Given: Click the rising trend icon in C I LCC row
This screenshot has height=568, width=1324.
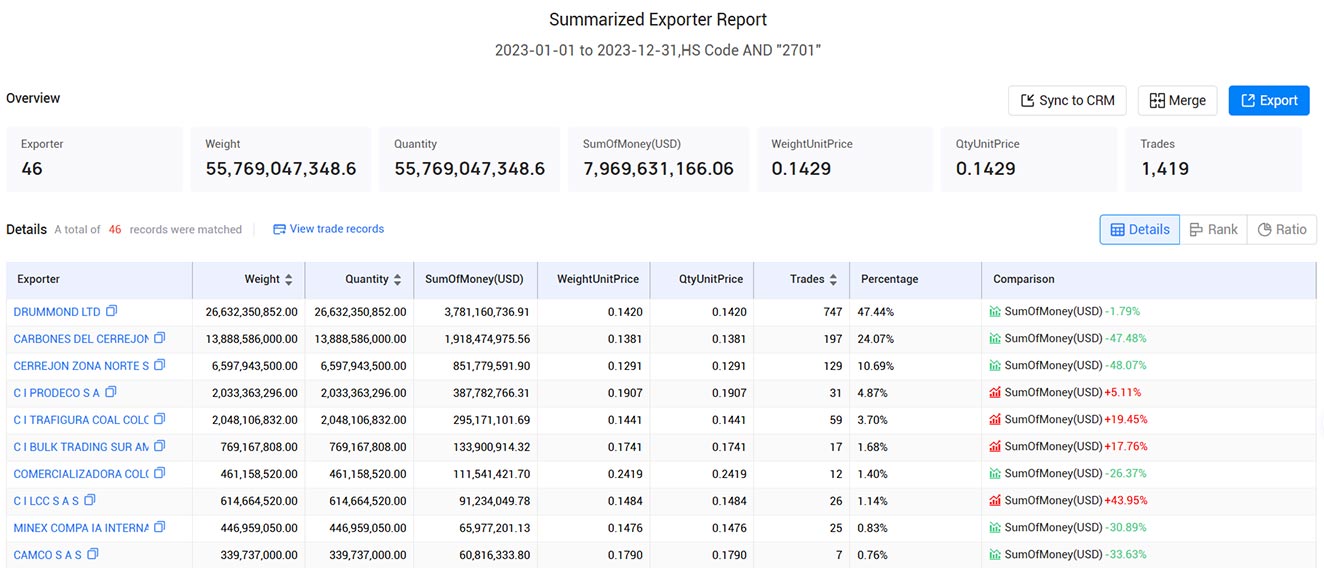Looking at the screenshot, I should pos(995,501).
